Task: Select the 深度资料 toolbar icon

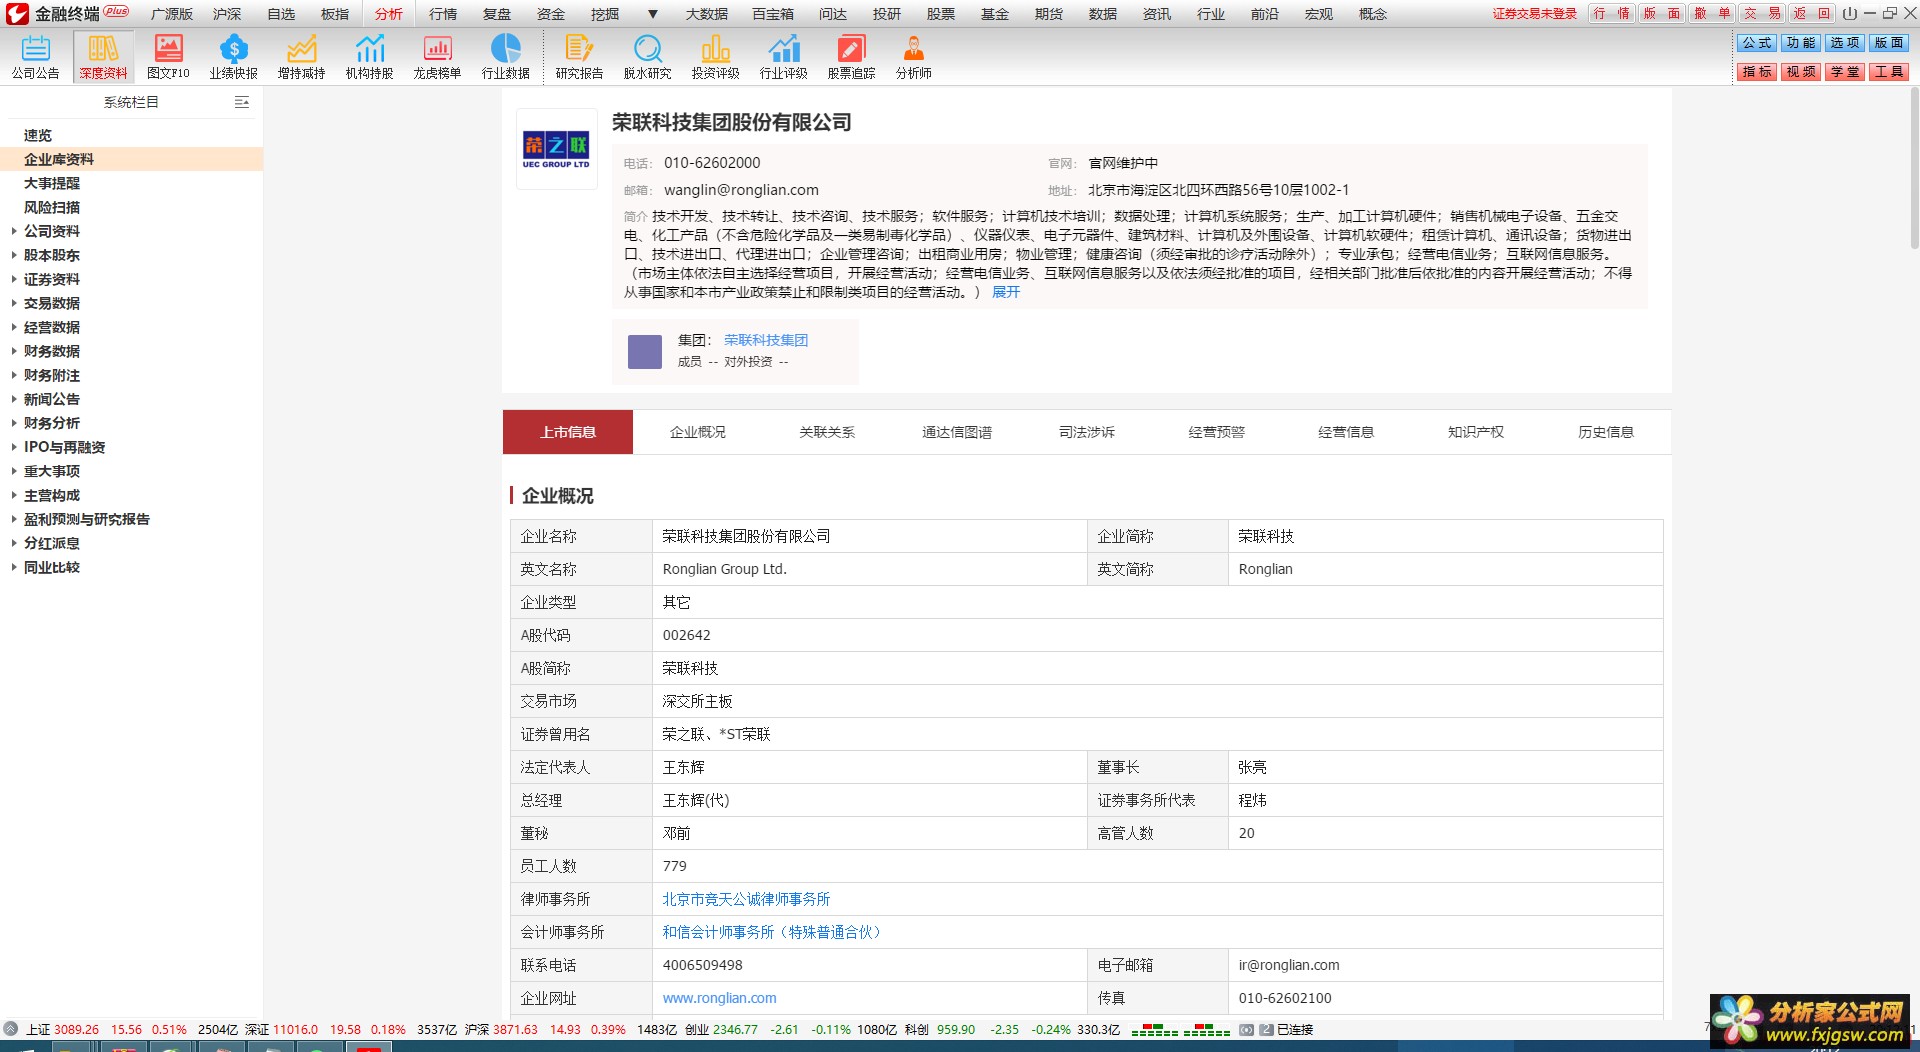Action: (103, 57)
